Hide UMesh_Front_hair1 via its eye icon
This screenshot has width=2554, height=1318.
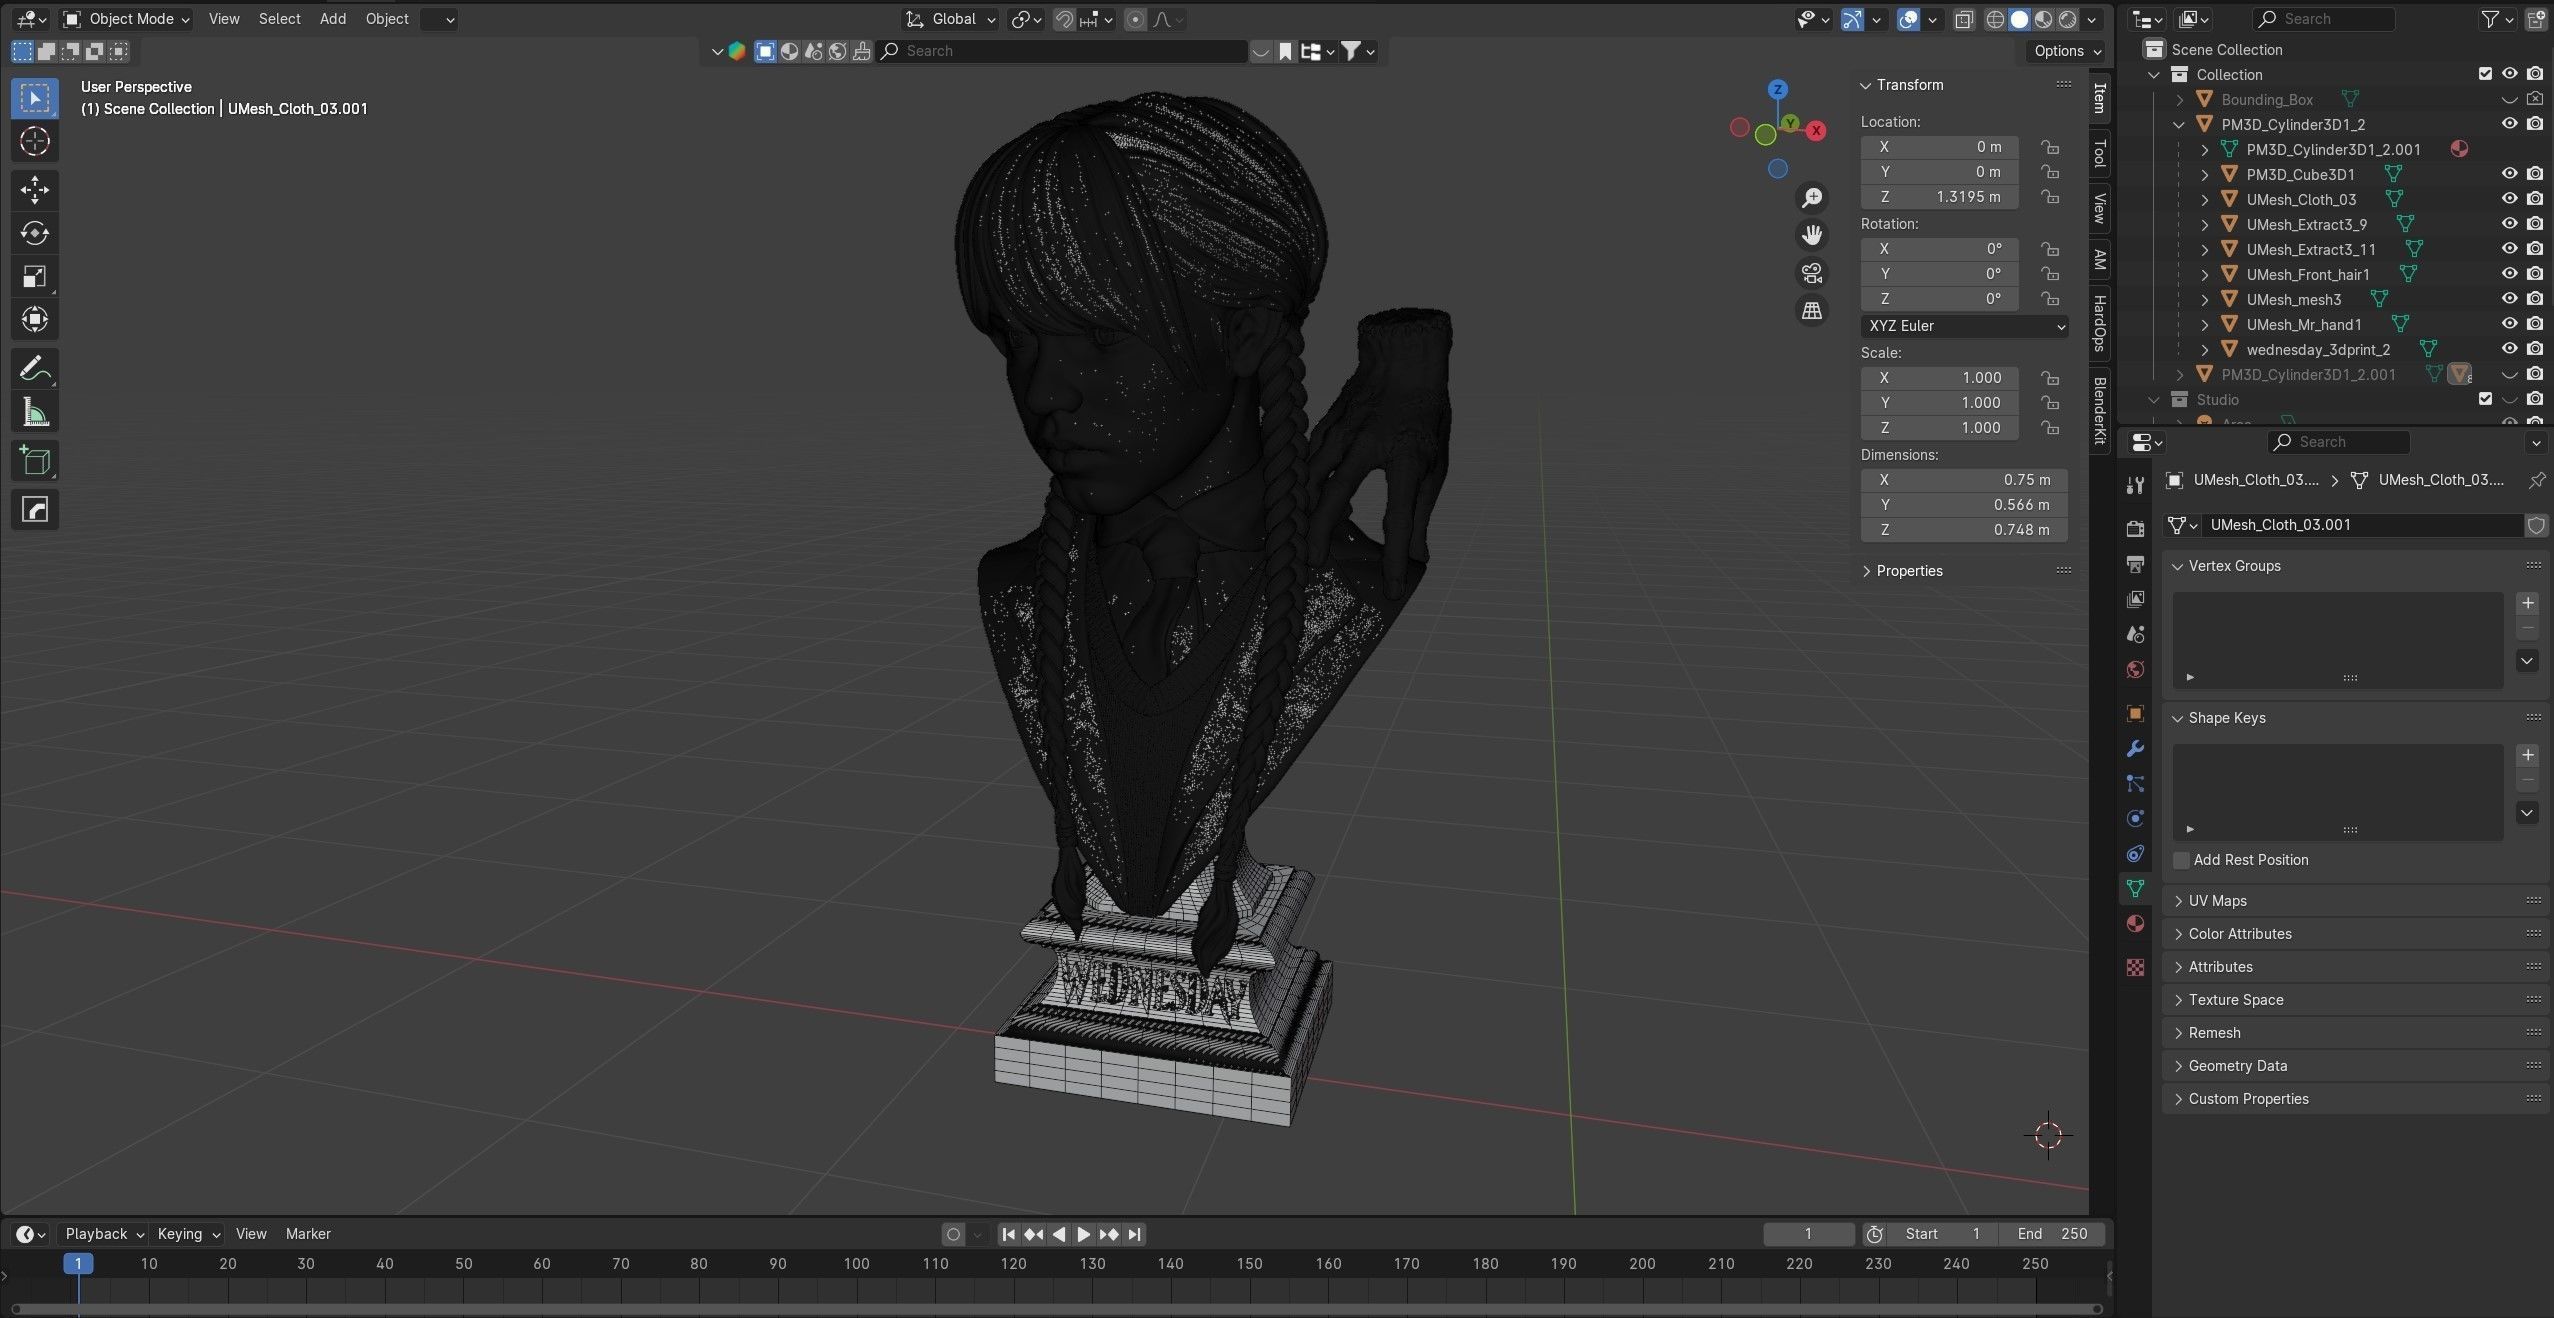coord(2509,274)
